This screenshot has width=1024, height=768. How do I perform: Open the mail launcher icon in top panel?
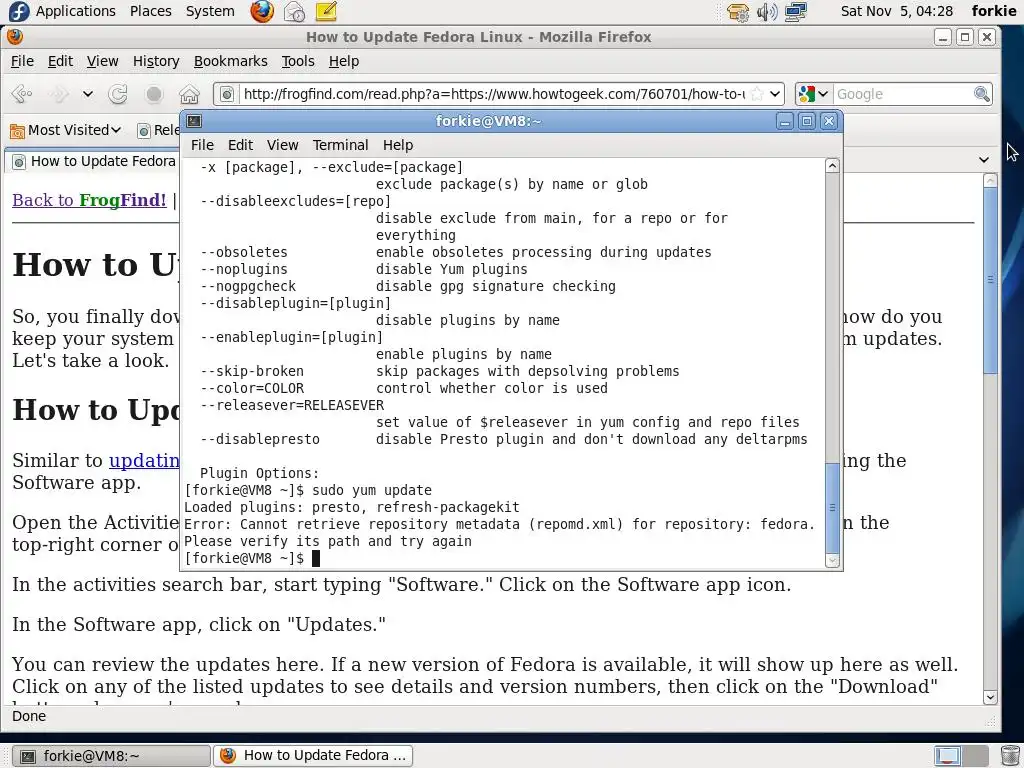(294, 11)
